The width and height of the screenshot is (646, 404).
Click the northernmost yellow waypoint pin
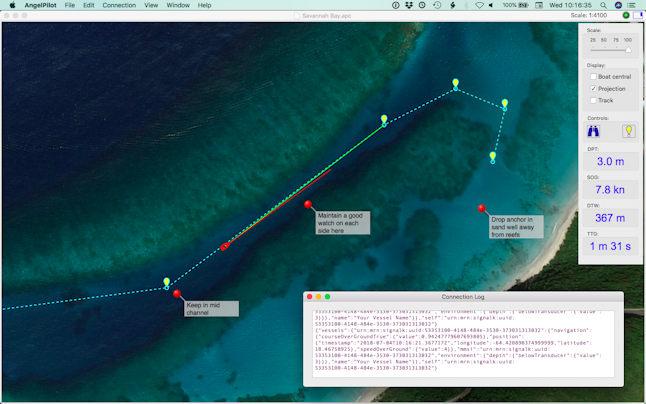[x=455, y=84]
